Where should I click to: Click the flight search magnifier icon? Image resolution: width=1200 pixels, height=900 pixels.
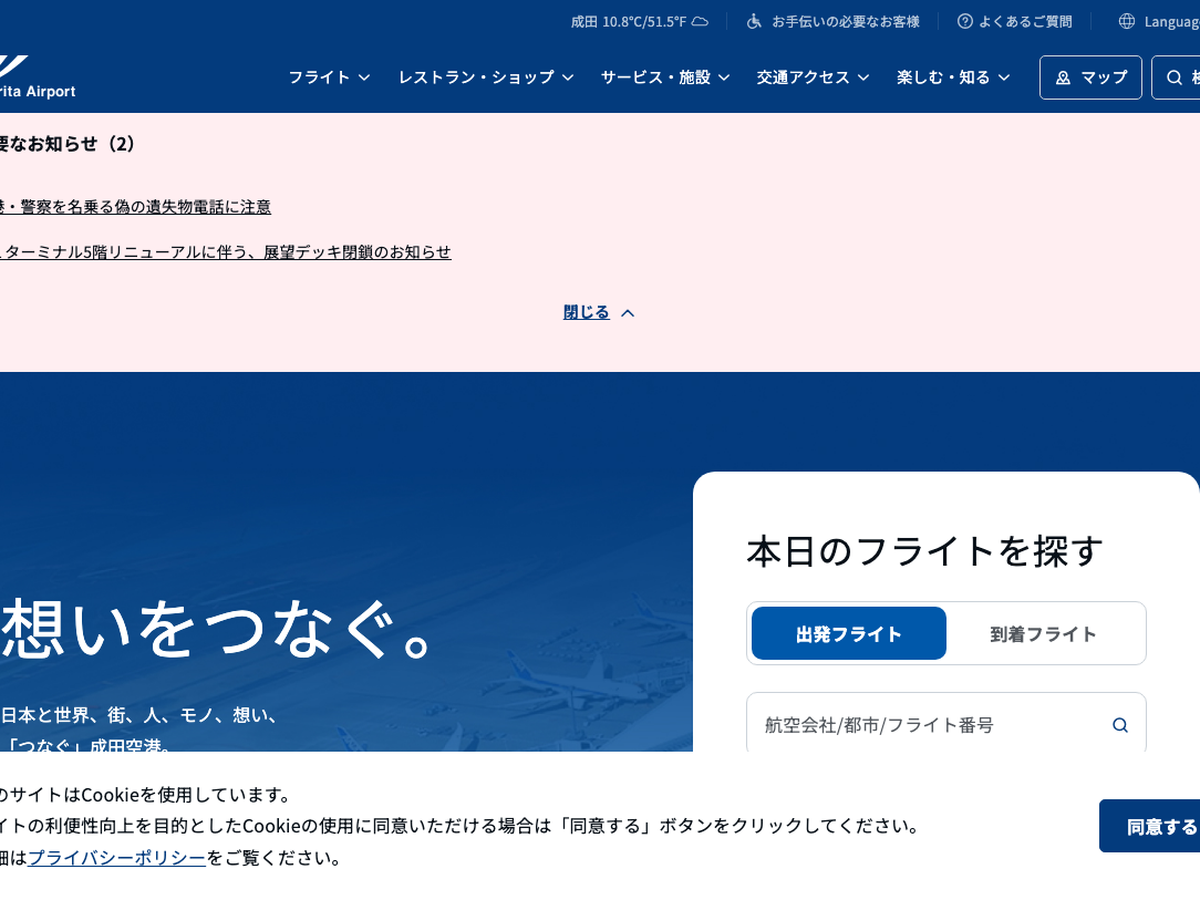[x=1120, y=725]
